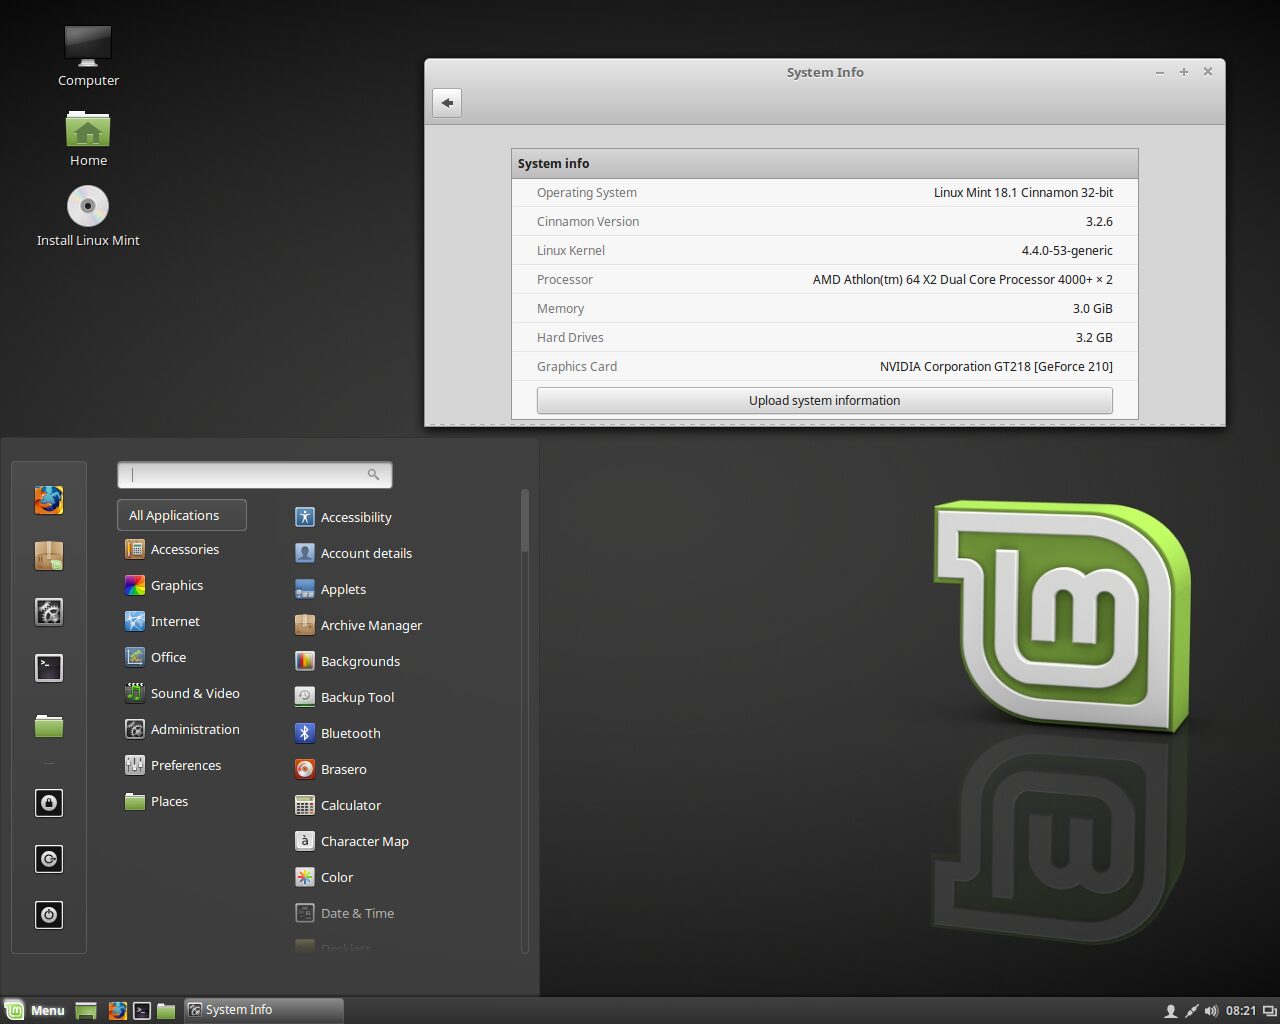The height and width of the screenshot is (1024, 1280).
Task: Click the applications list scrollbar
Action: click(525, 520)
